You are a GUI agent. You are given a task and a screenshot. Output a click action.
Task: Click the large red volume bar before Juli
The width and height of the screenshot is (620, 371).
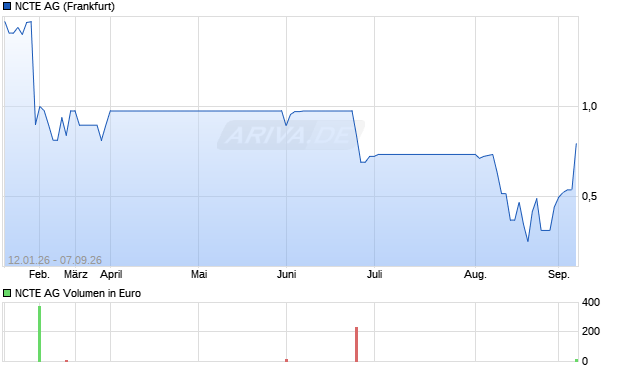(356, 344)
